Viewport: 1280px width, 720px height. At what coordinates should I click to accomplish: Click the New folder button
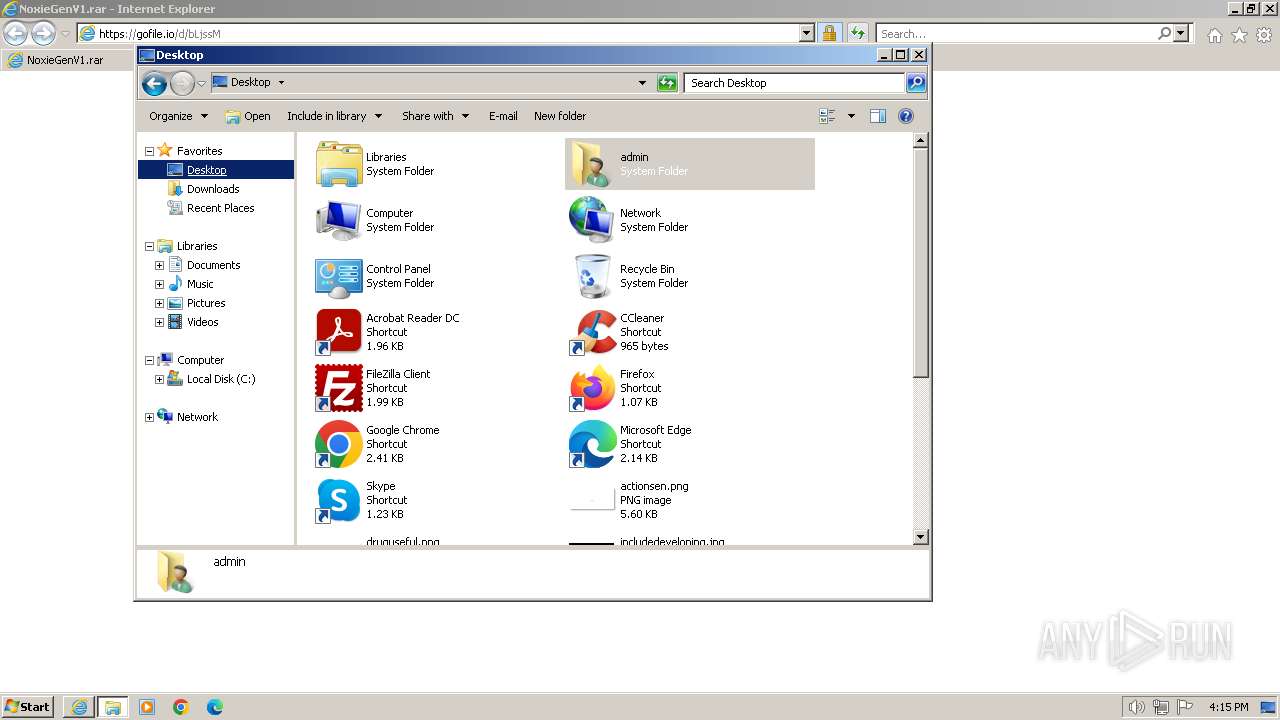560,116
